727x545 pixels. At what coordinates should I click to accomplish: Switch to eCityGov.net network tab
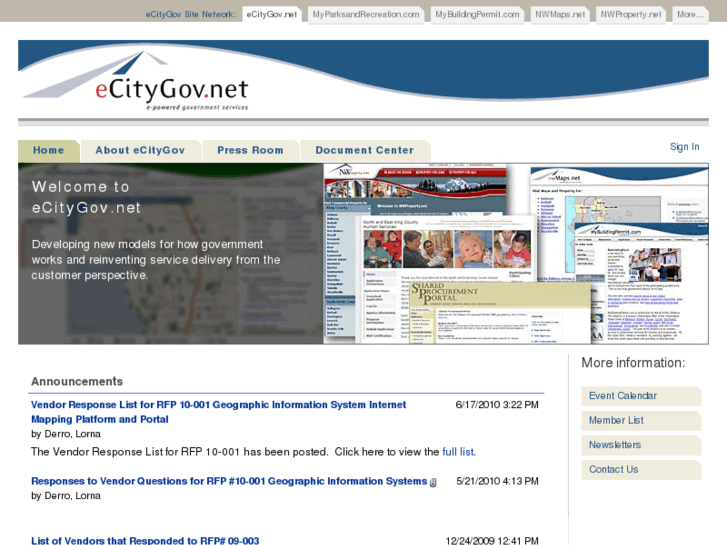[x=272, y=14]
